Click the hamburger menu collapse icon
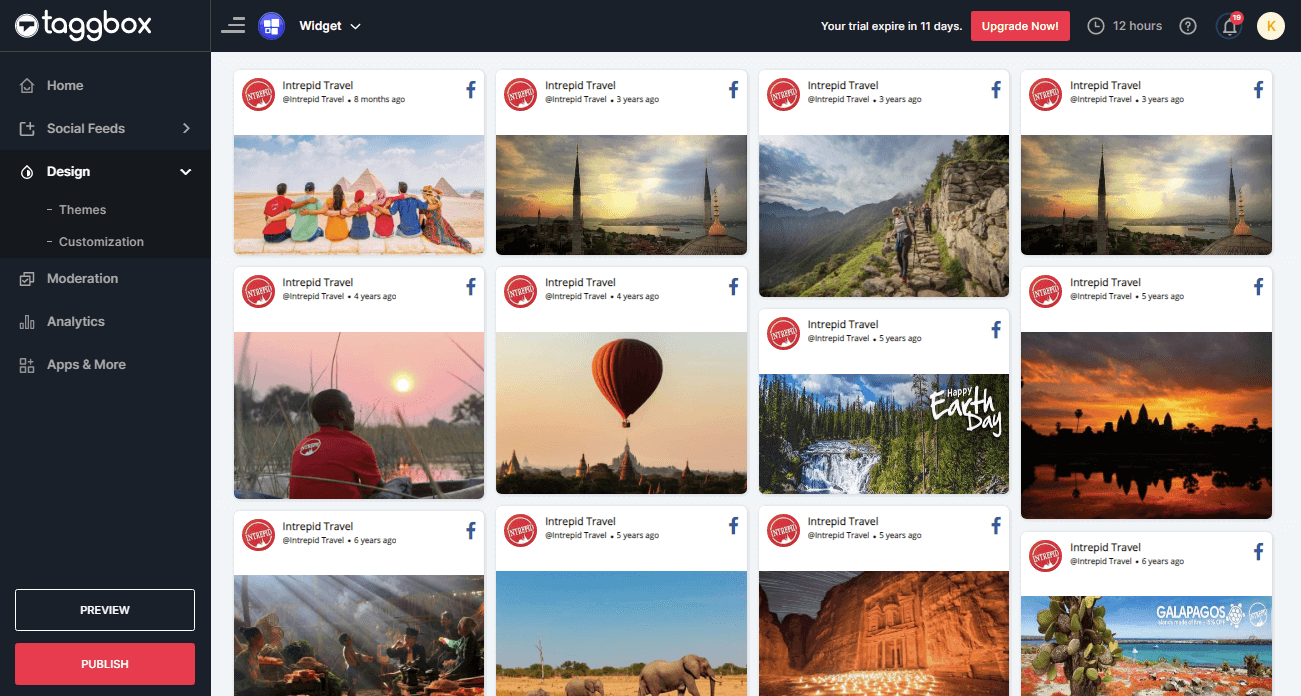This screenshot has height=696, width=1301. (x=233, y=26)
